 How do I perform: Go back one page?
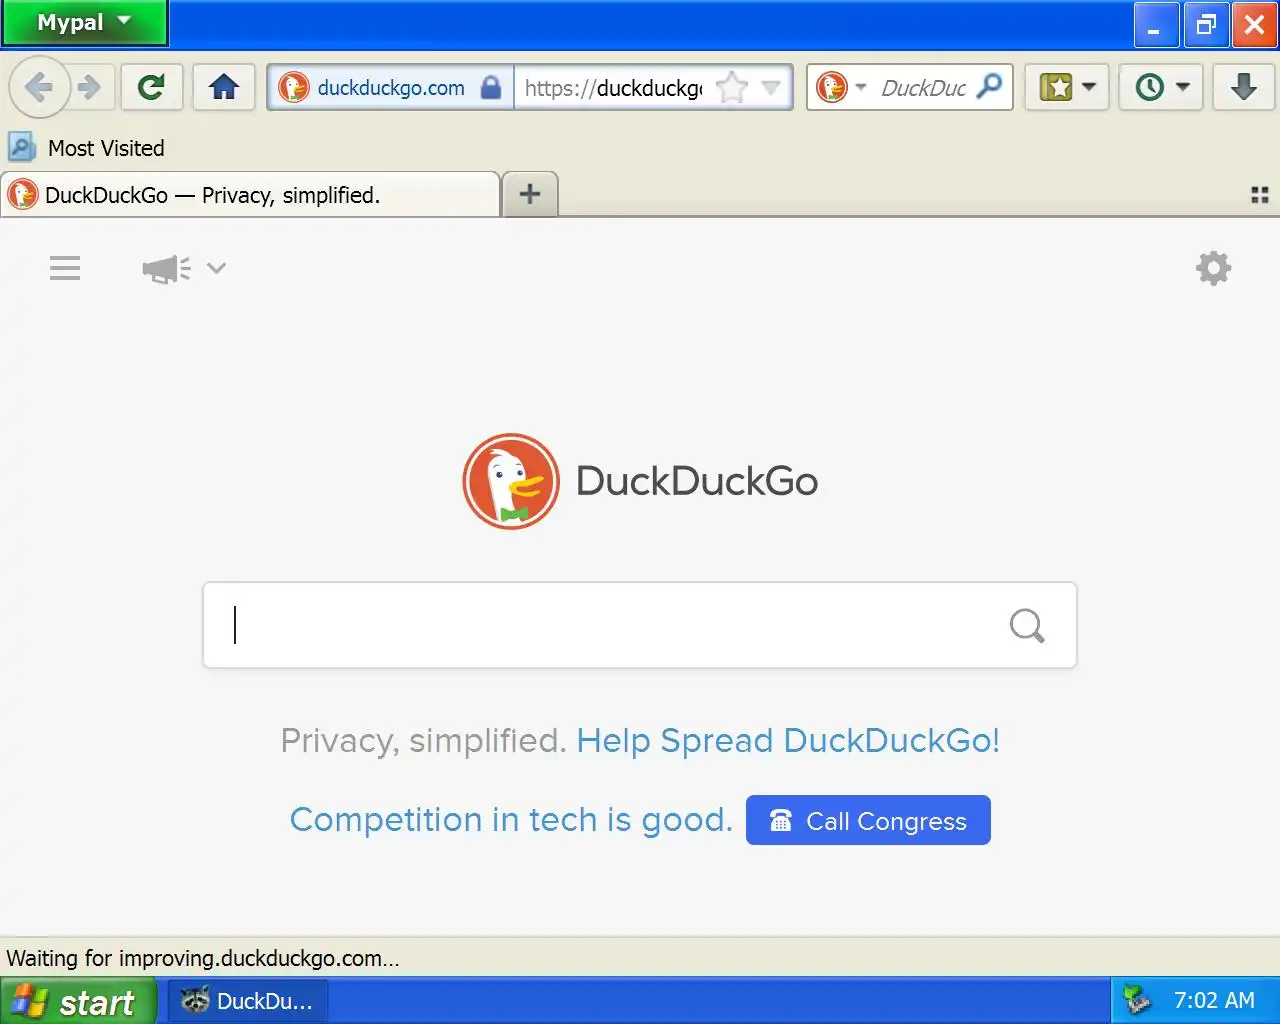point(39,87)
